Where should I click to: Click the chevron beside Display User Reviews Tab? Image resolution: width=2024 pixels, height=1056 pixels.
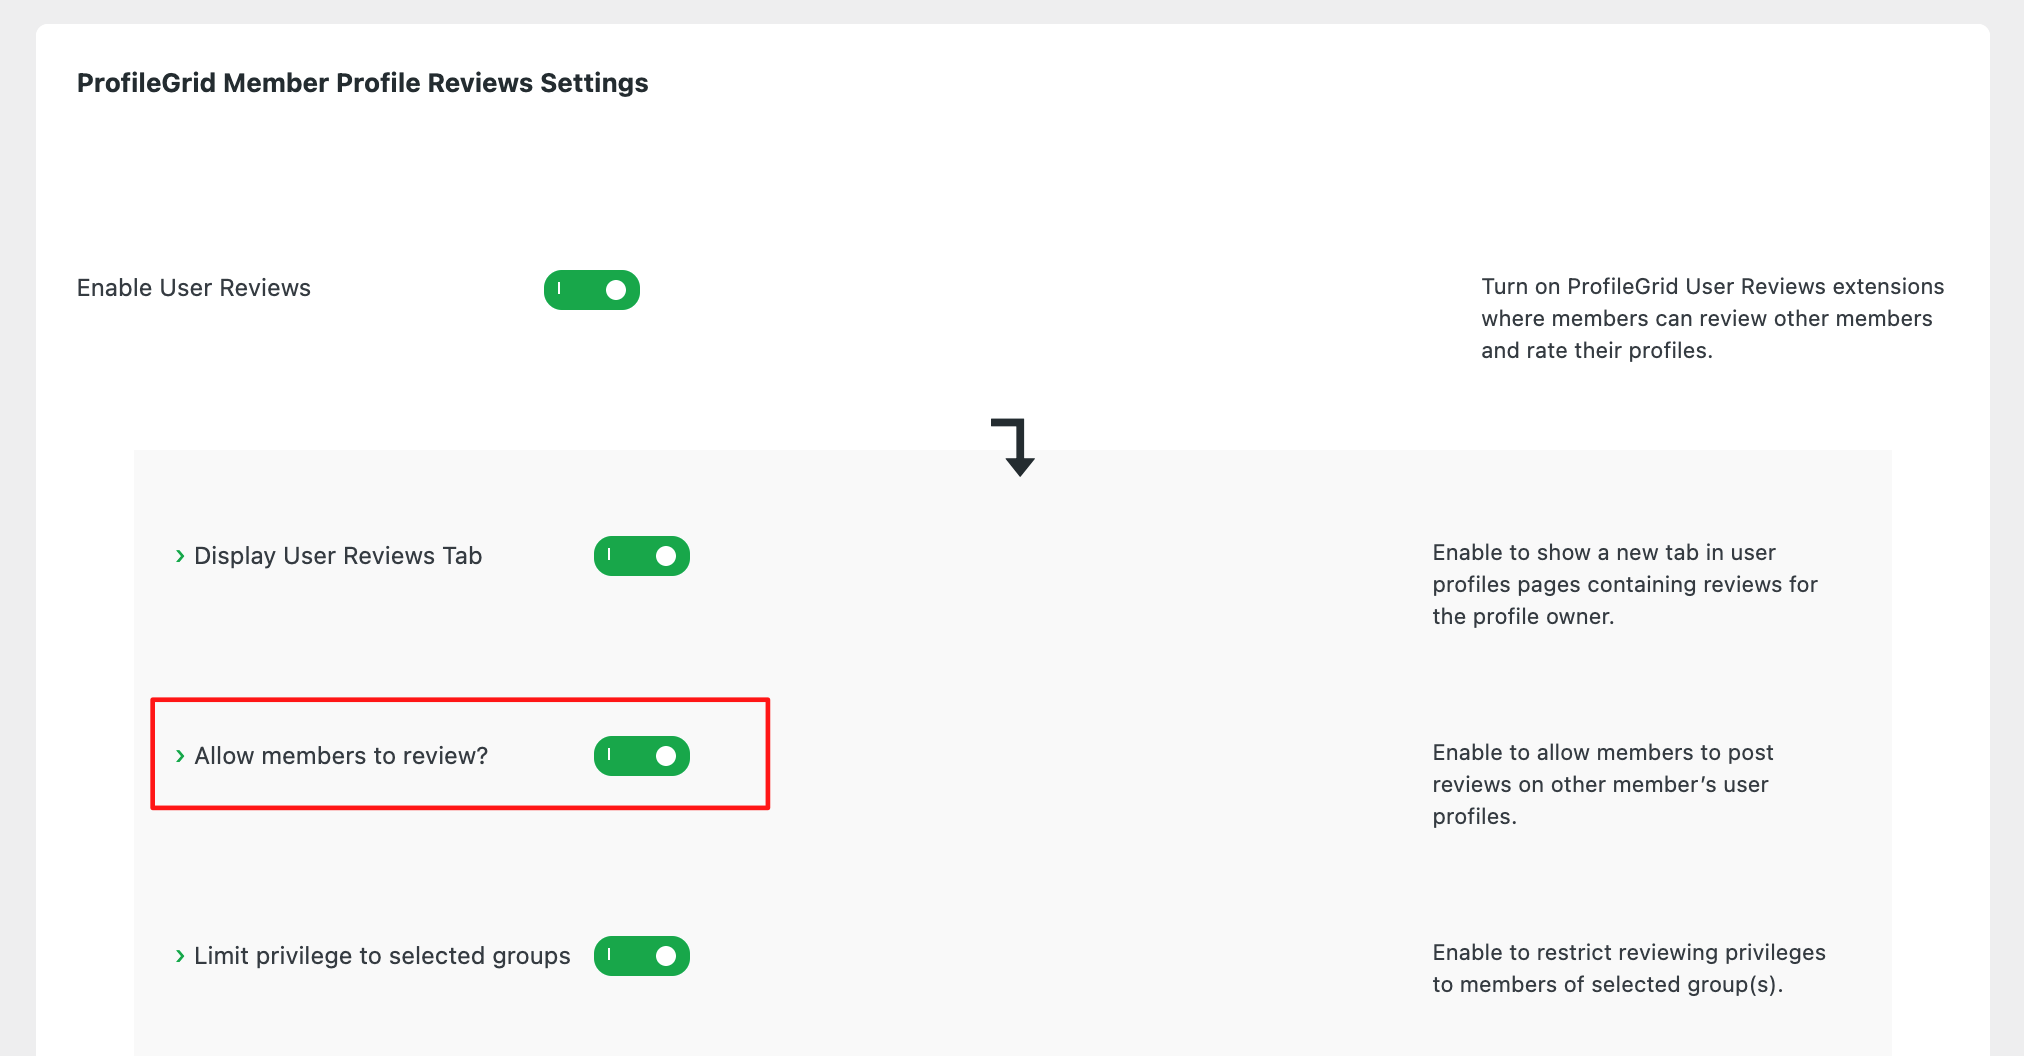pyautogui.click(x=180, y=556)
